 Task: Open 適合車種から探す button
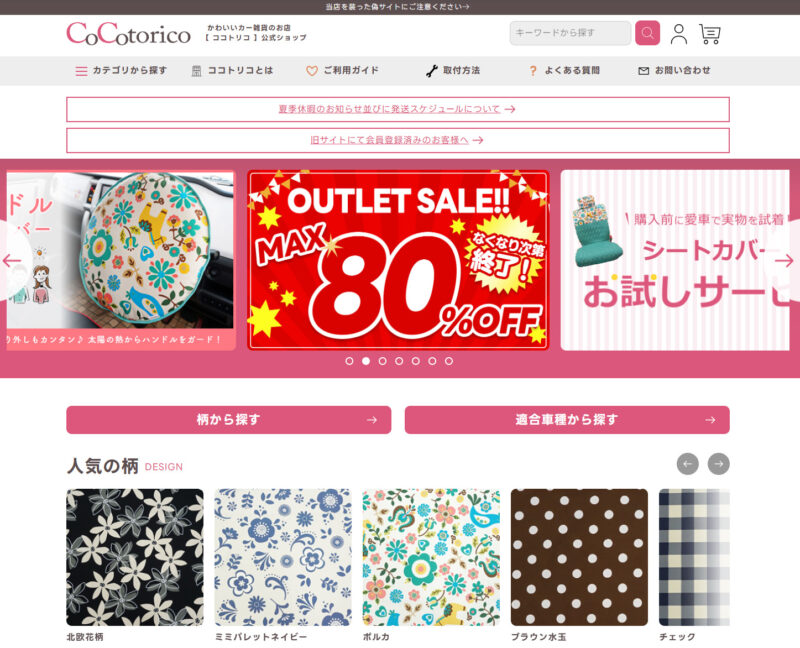coord(567,420)
